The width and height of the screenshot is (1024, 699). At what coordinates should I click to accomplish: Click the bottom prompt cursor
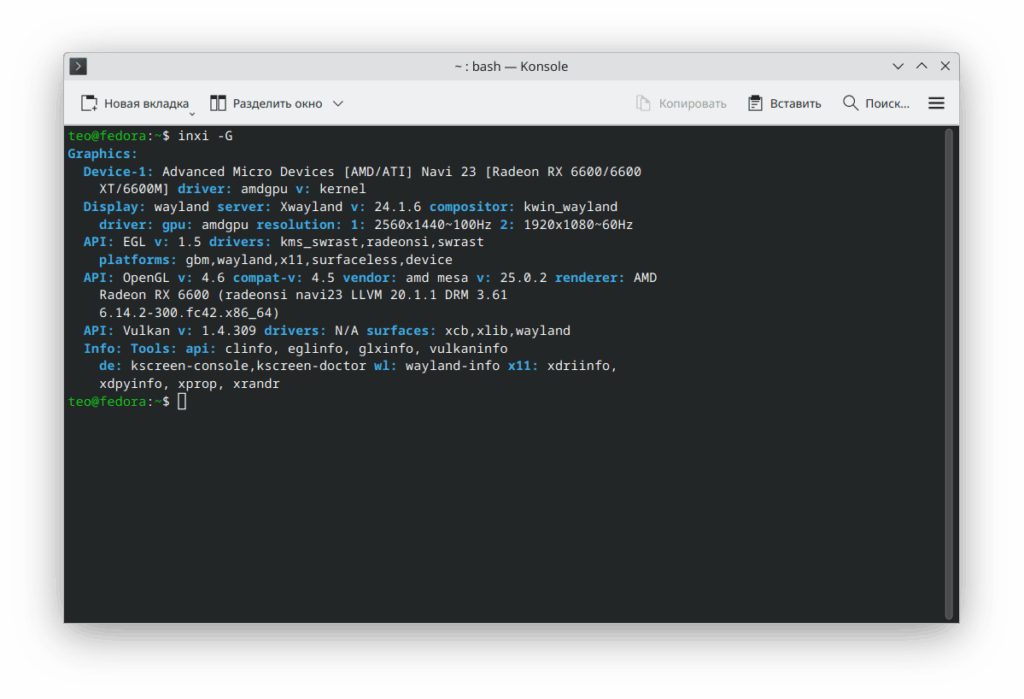[x=182, y=401]
